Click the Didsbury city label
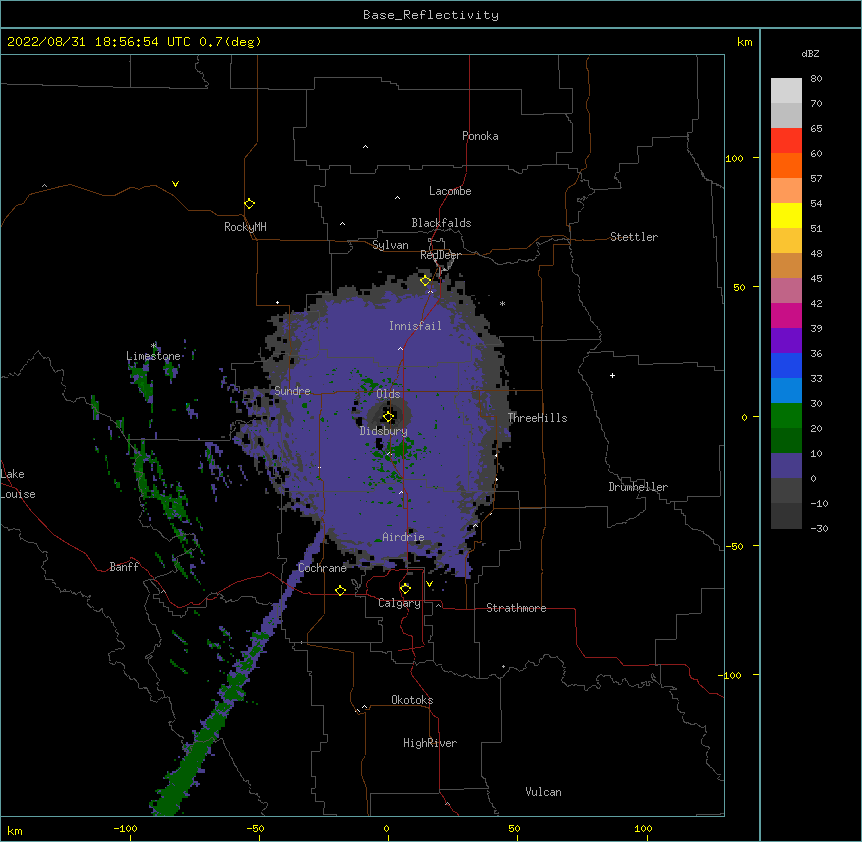The image size is (862, 842). point(383,431)
